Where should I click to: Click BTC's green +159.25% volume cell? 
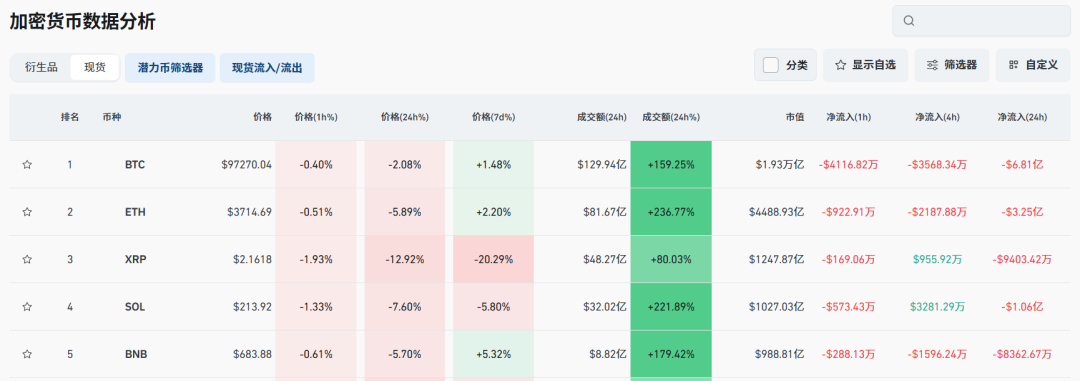pyautogui.click(x=671, y=165)
